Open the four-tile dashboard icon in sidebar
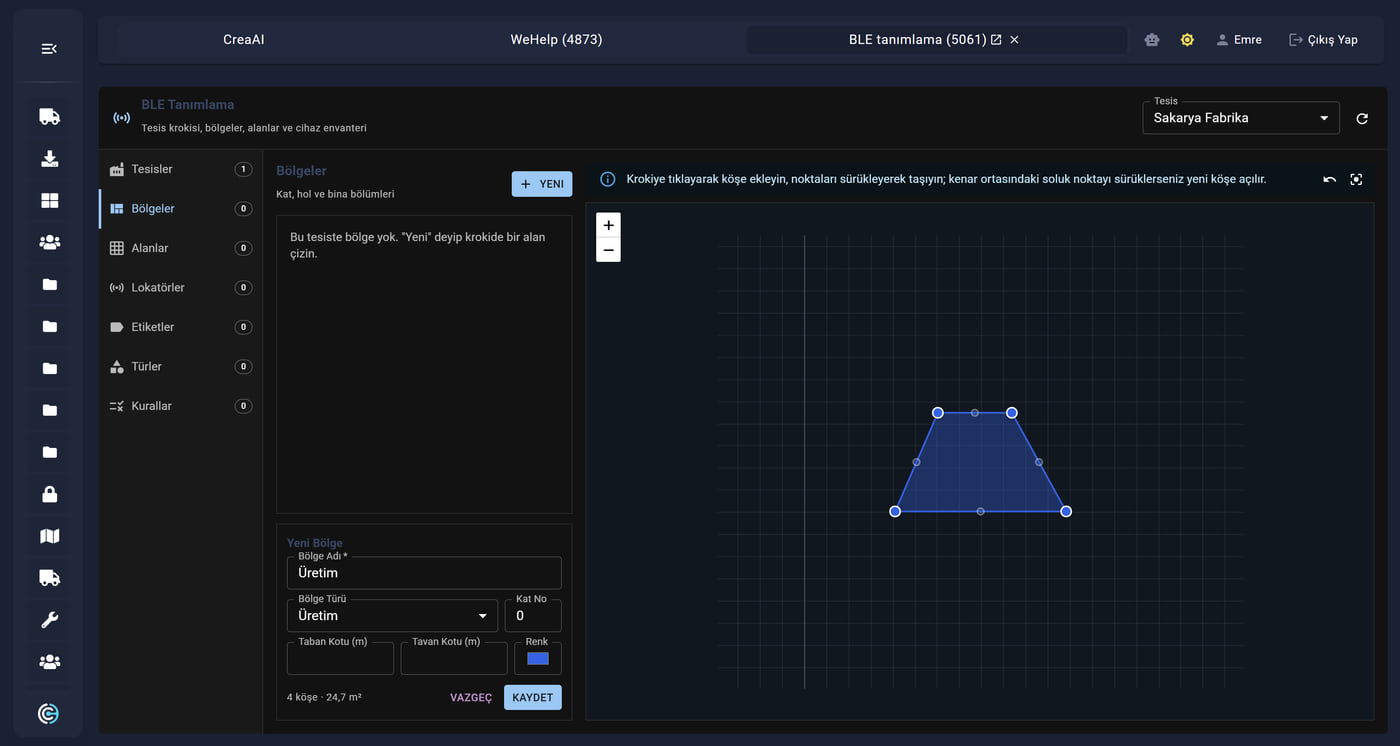This screenshot has width=1400, height=746. [x=49, y=200]
